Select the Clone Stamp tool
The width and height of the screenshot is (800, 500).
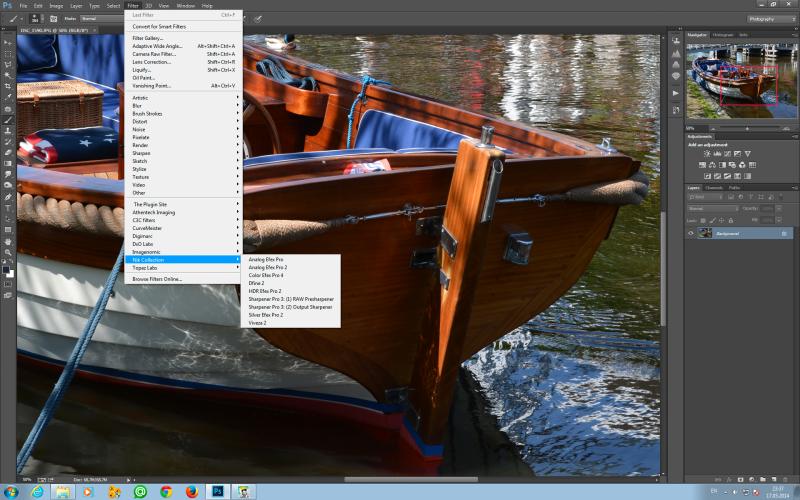click(x=8, y=131)
